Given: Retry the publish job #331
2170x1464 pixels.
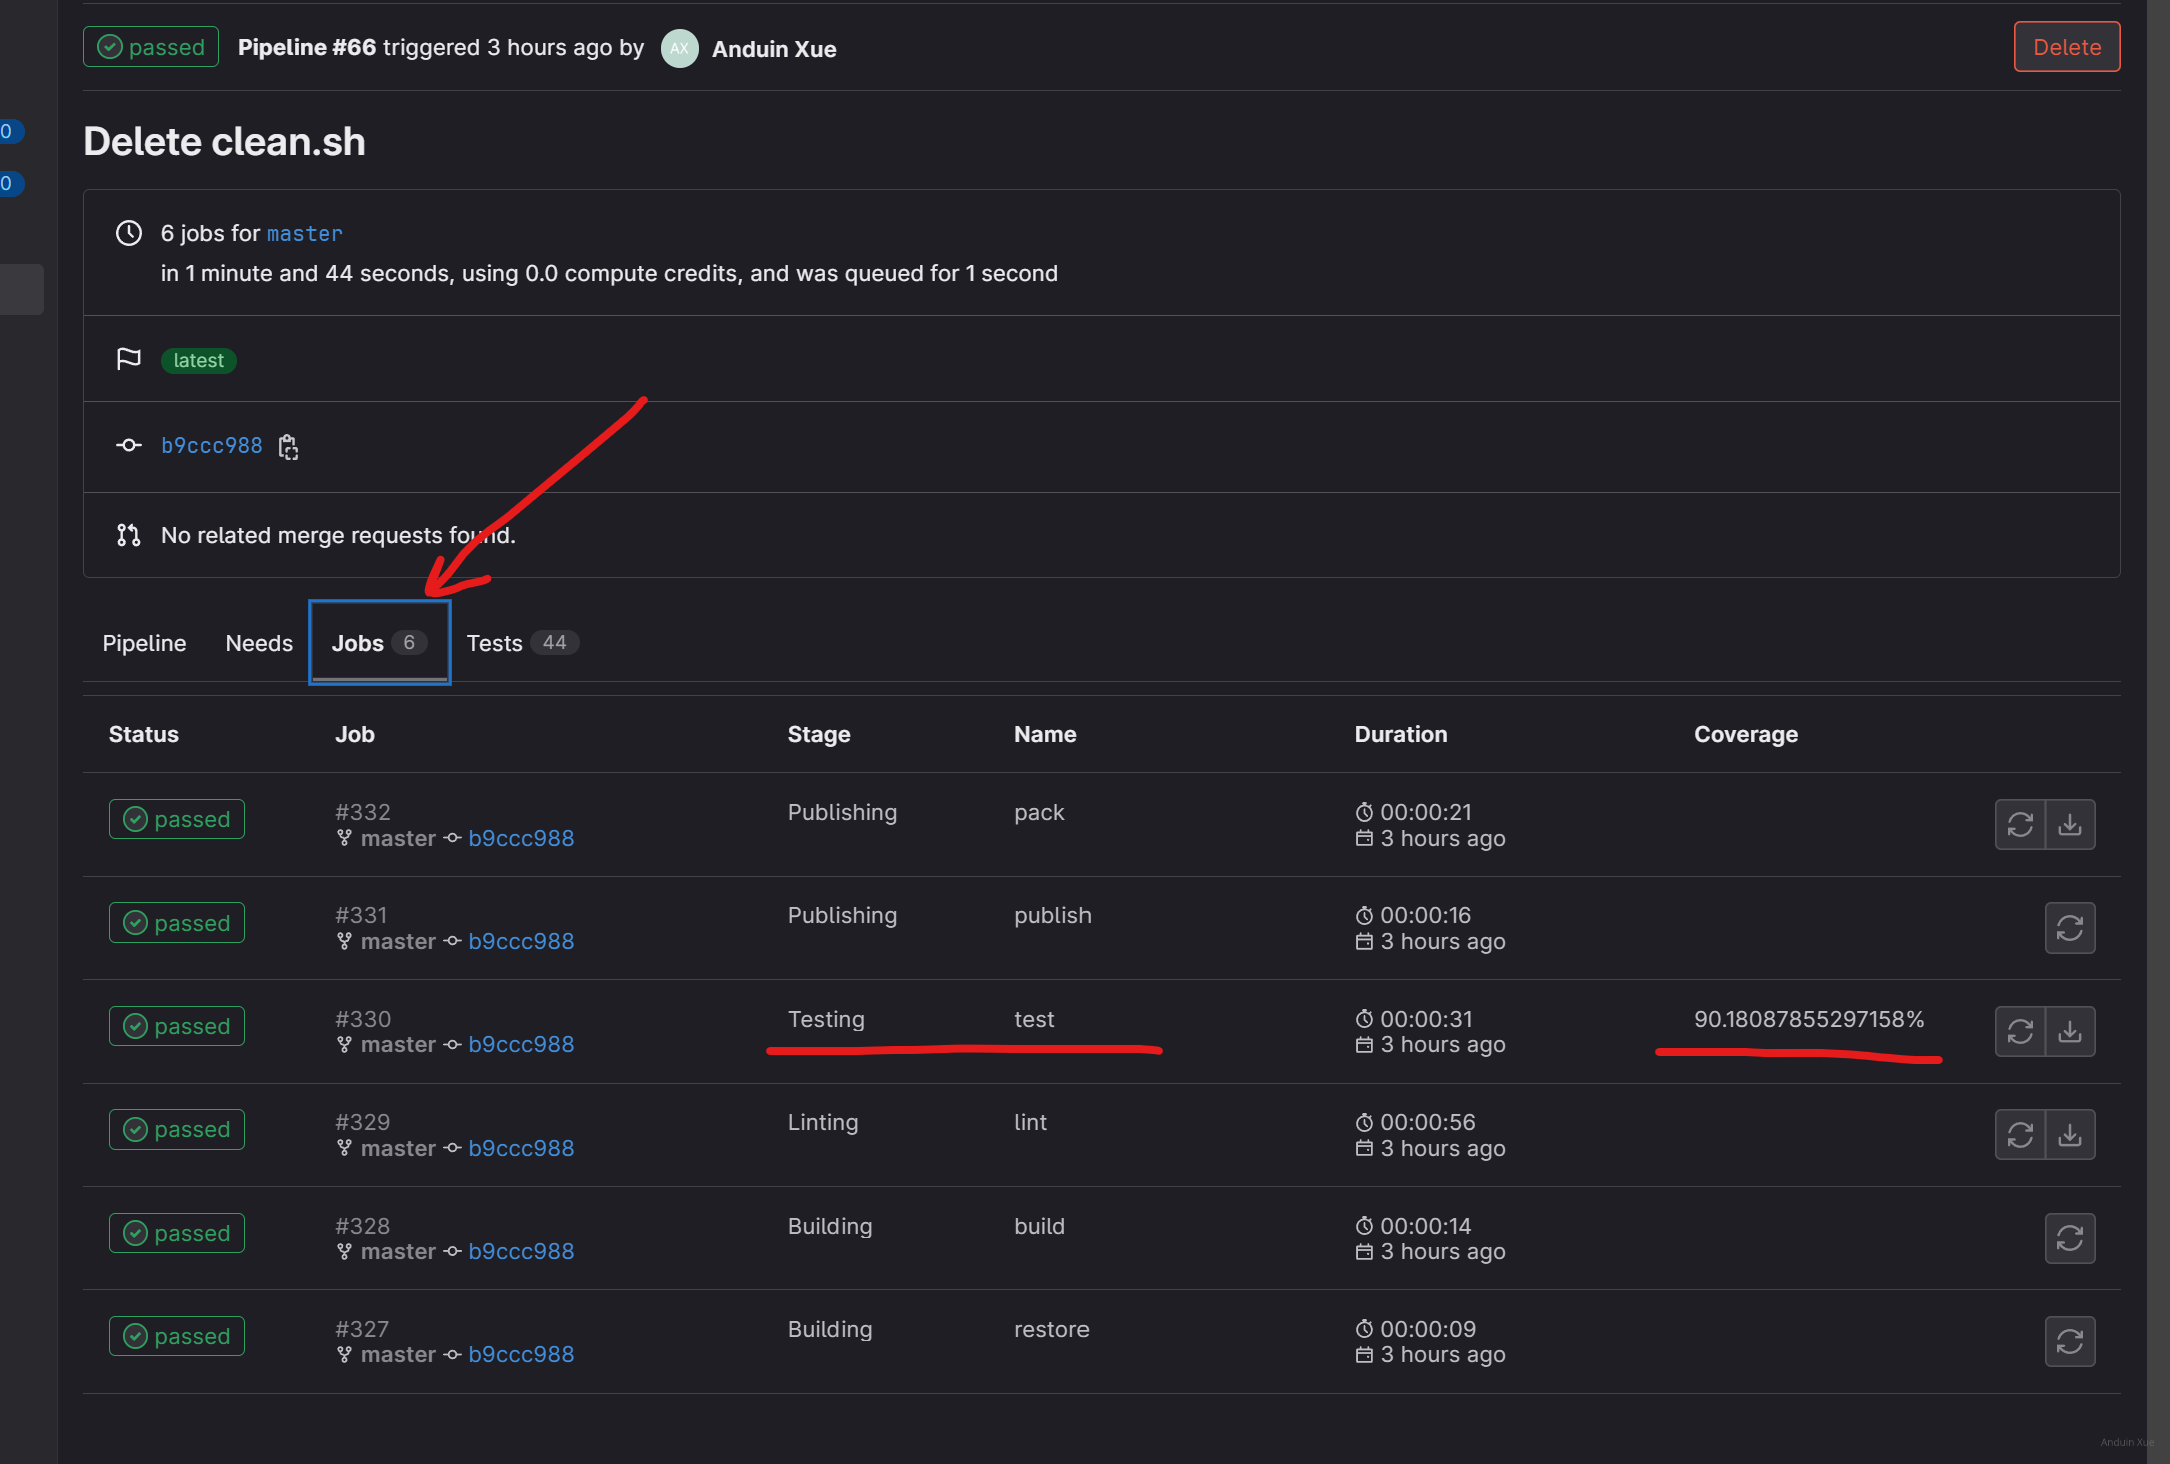Looking at the screenshot, I should pos(2069,928).
